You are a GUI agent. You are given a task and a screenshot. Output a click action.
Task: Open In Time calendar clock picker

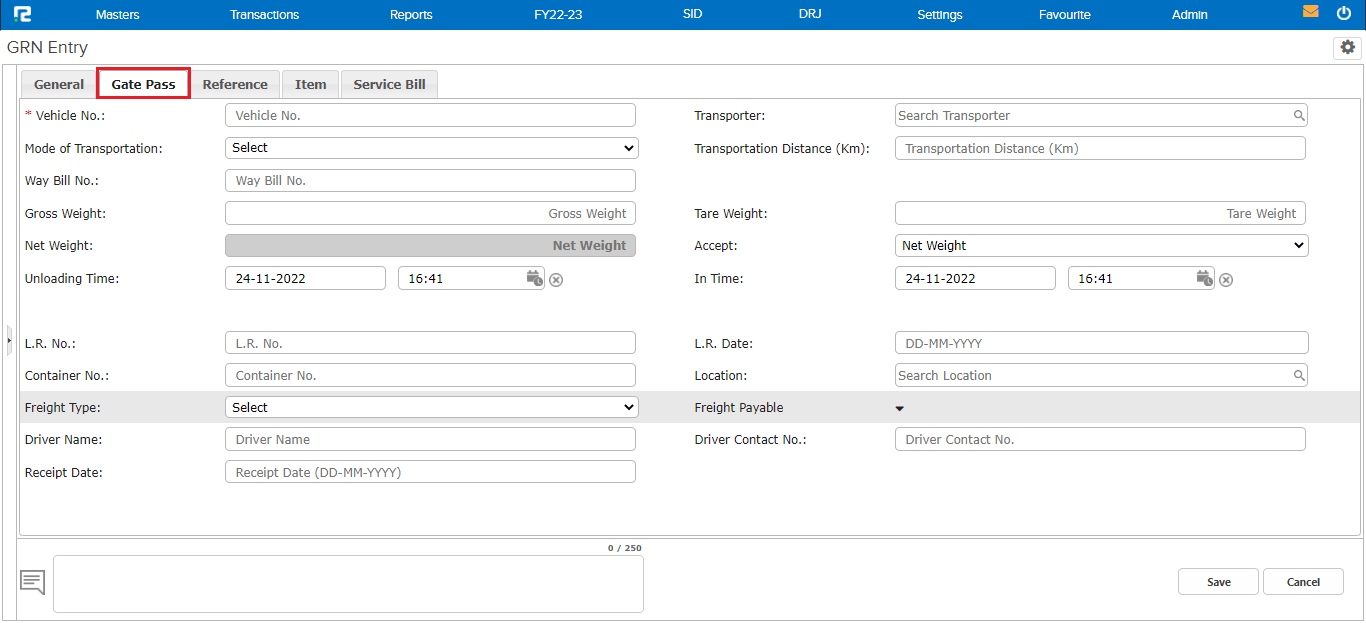tap(1205, 278)
